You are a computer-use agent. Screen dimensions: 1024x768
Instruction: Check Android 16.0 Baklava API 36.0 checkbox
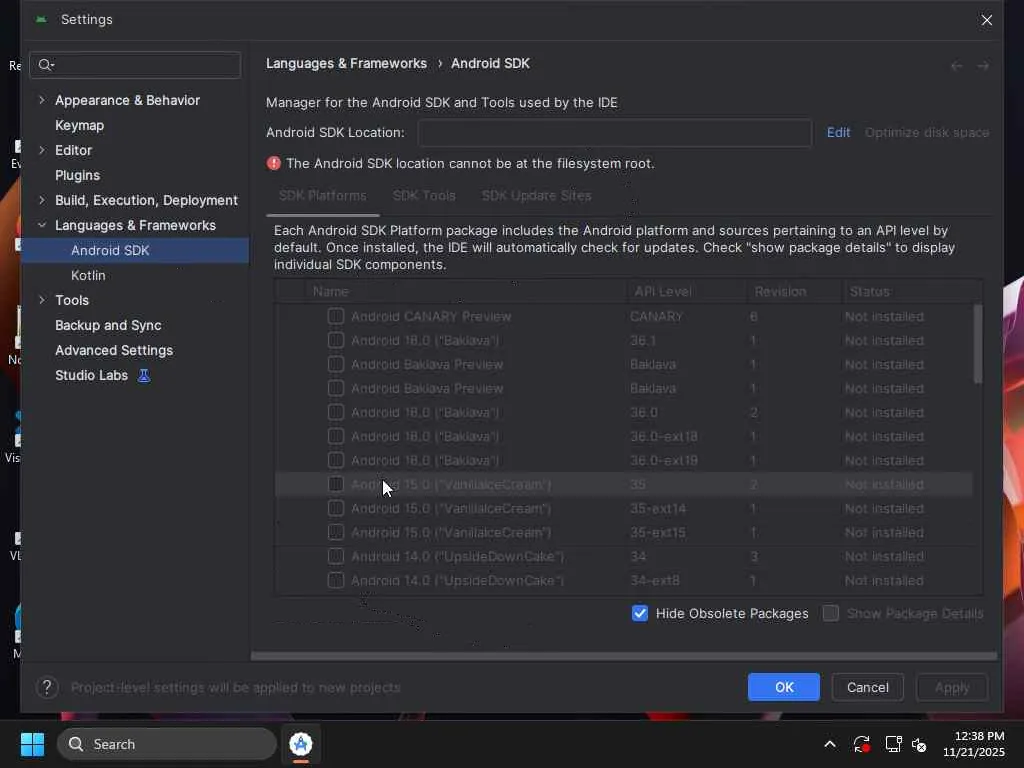click(x=336, y=412)
